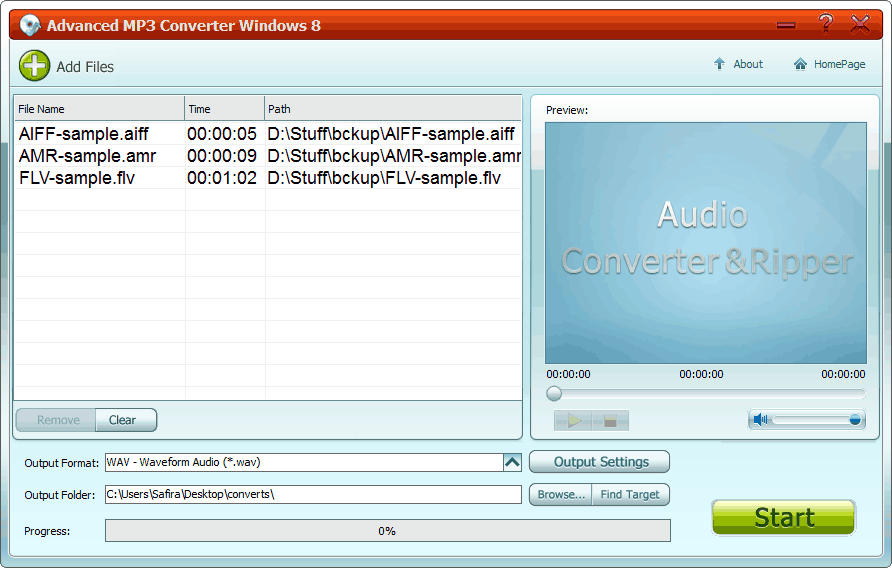Close the window with the X icon
The image size is (892, 568).
(x=860, y=24)
